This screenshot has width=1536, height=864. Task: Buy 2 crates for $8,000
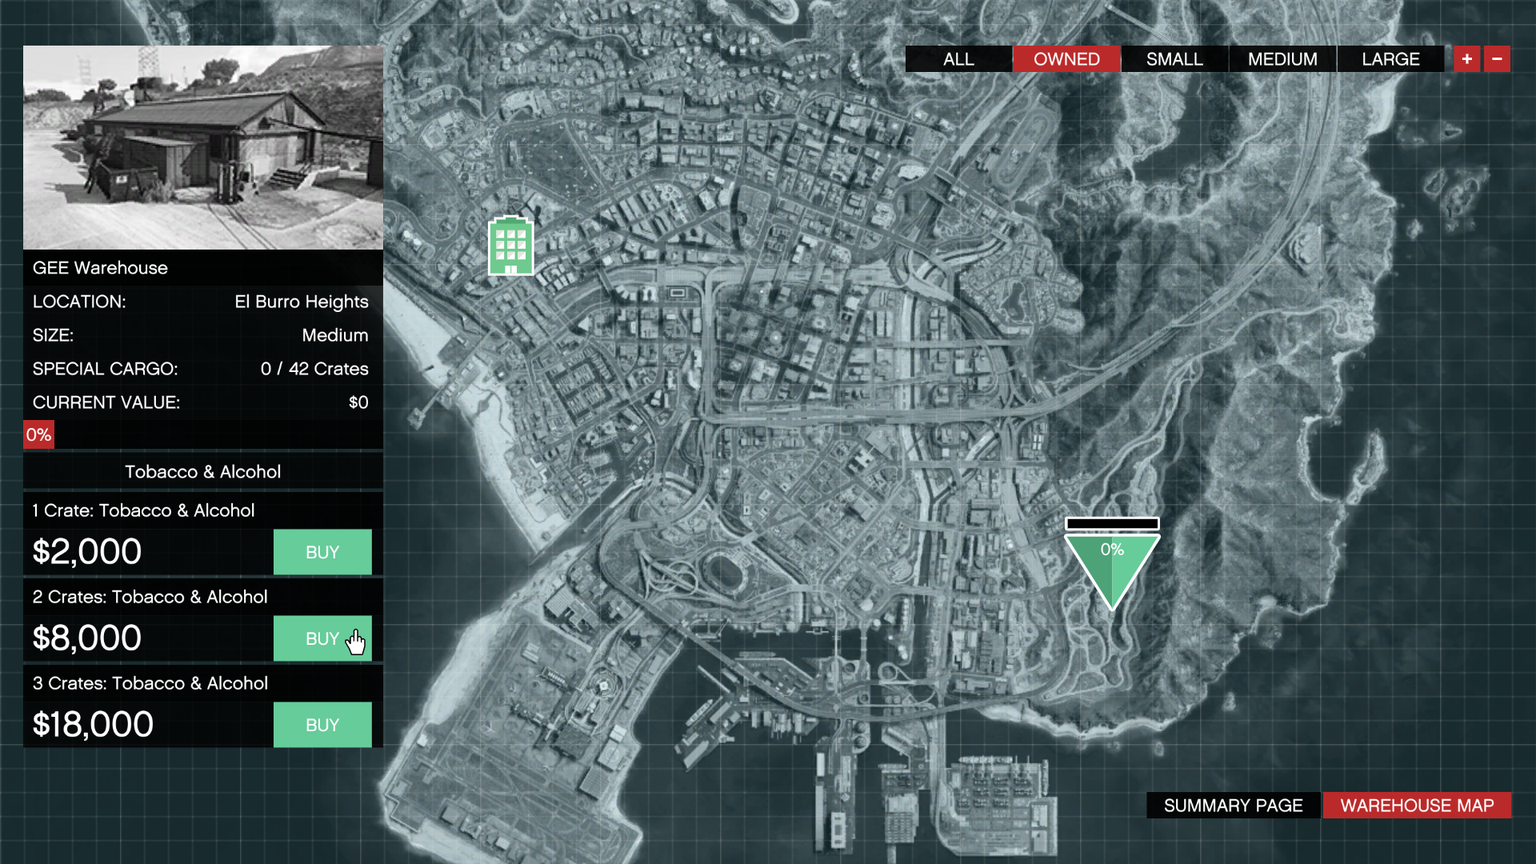[x=322, y=638]
